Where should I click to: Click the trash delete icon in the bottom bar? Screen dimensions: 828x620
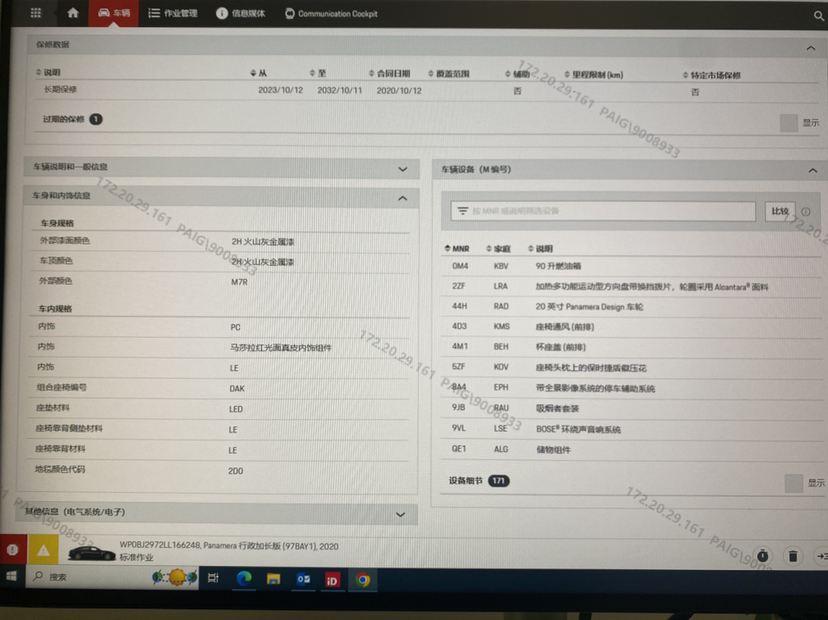click(793, 556)
